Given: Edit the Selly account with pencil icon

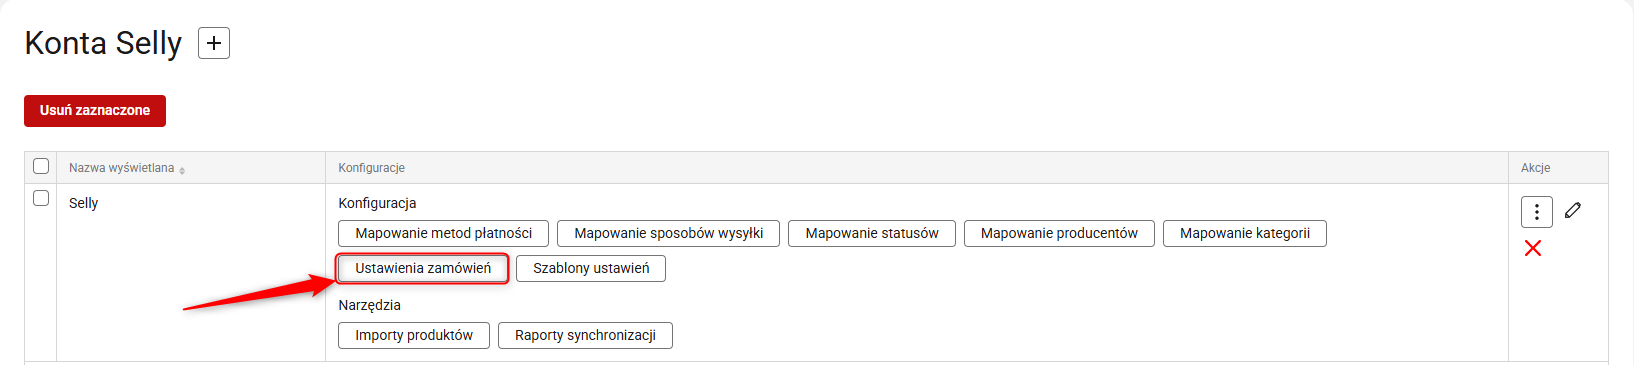Looking at the screenshot, I should (x=1573, y=210).
